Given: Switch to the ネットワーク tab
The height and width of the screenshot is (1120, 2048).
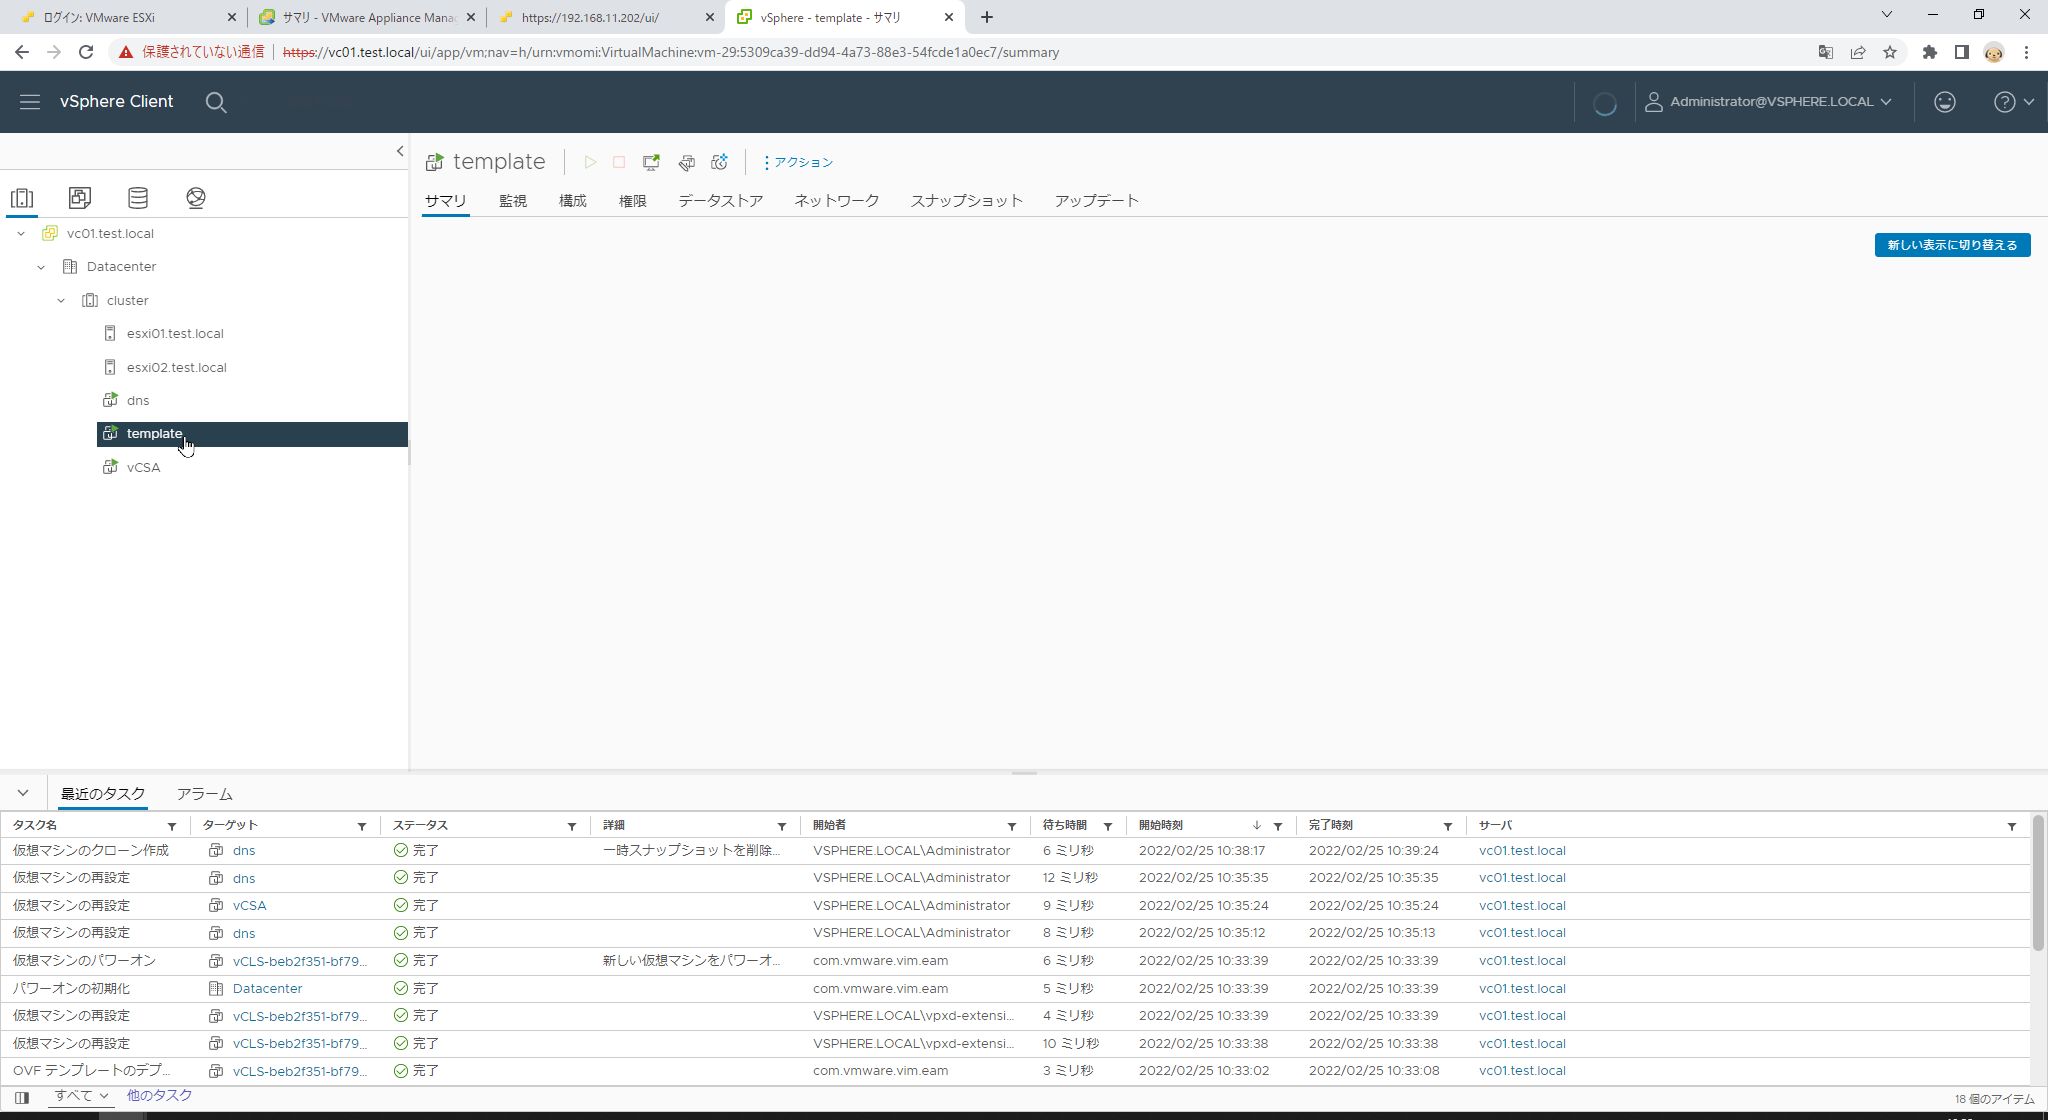Looking at the screenshot, I should coord(837,201).
